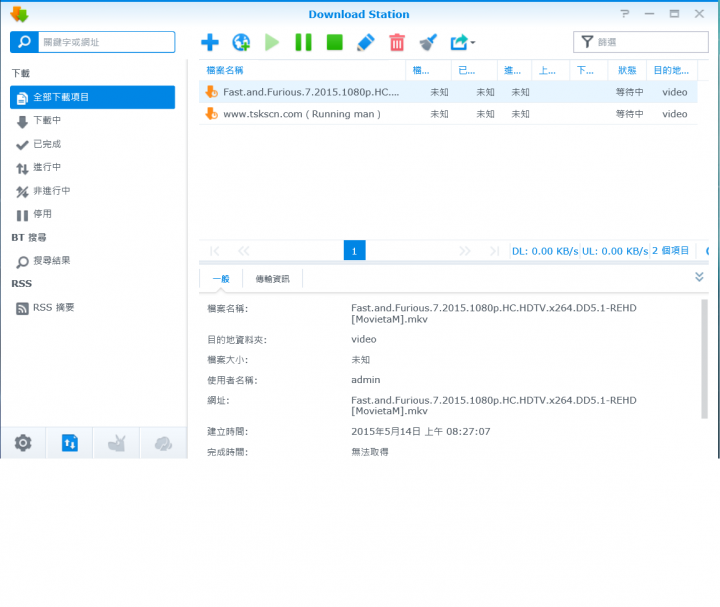The height and width of the screenshot is (607, 720).
Task: Click download speed column header 下...
Action: [589, 70]
